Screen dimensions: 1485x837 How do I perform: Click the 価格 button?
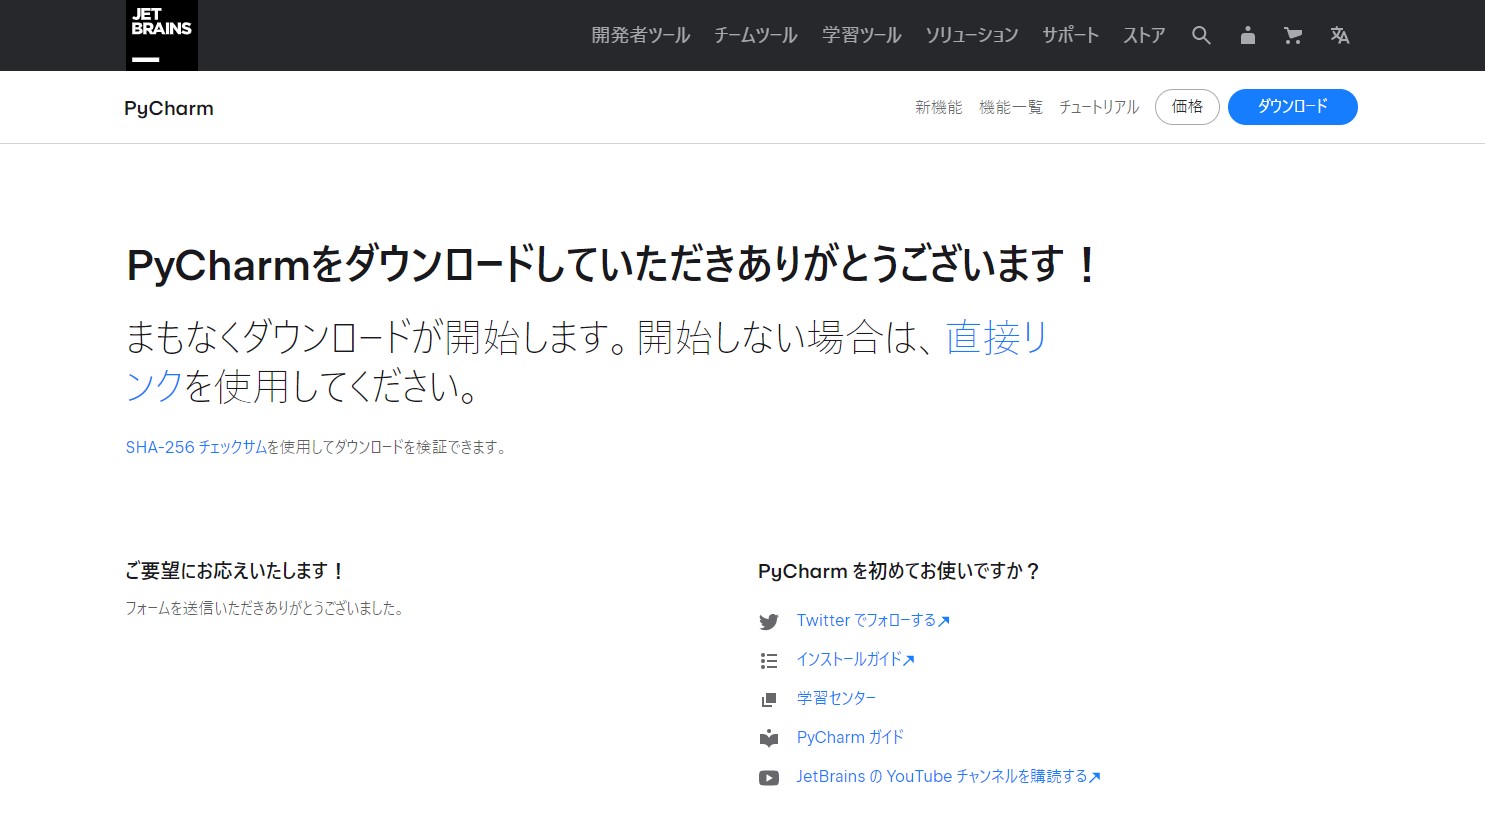[1187, 107]
